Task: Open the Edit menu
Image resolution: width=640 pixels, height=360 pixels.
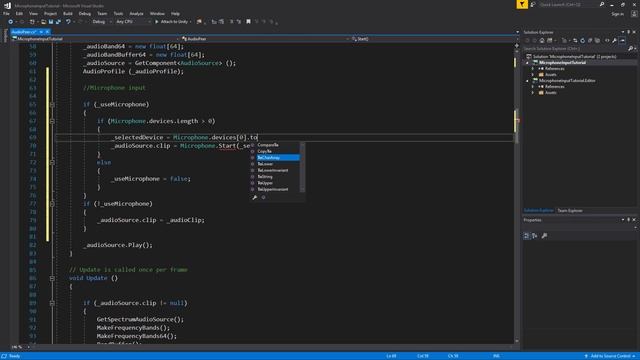Action: point(19,13)
